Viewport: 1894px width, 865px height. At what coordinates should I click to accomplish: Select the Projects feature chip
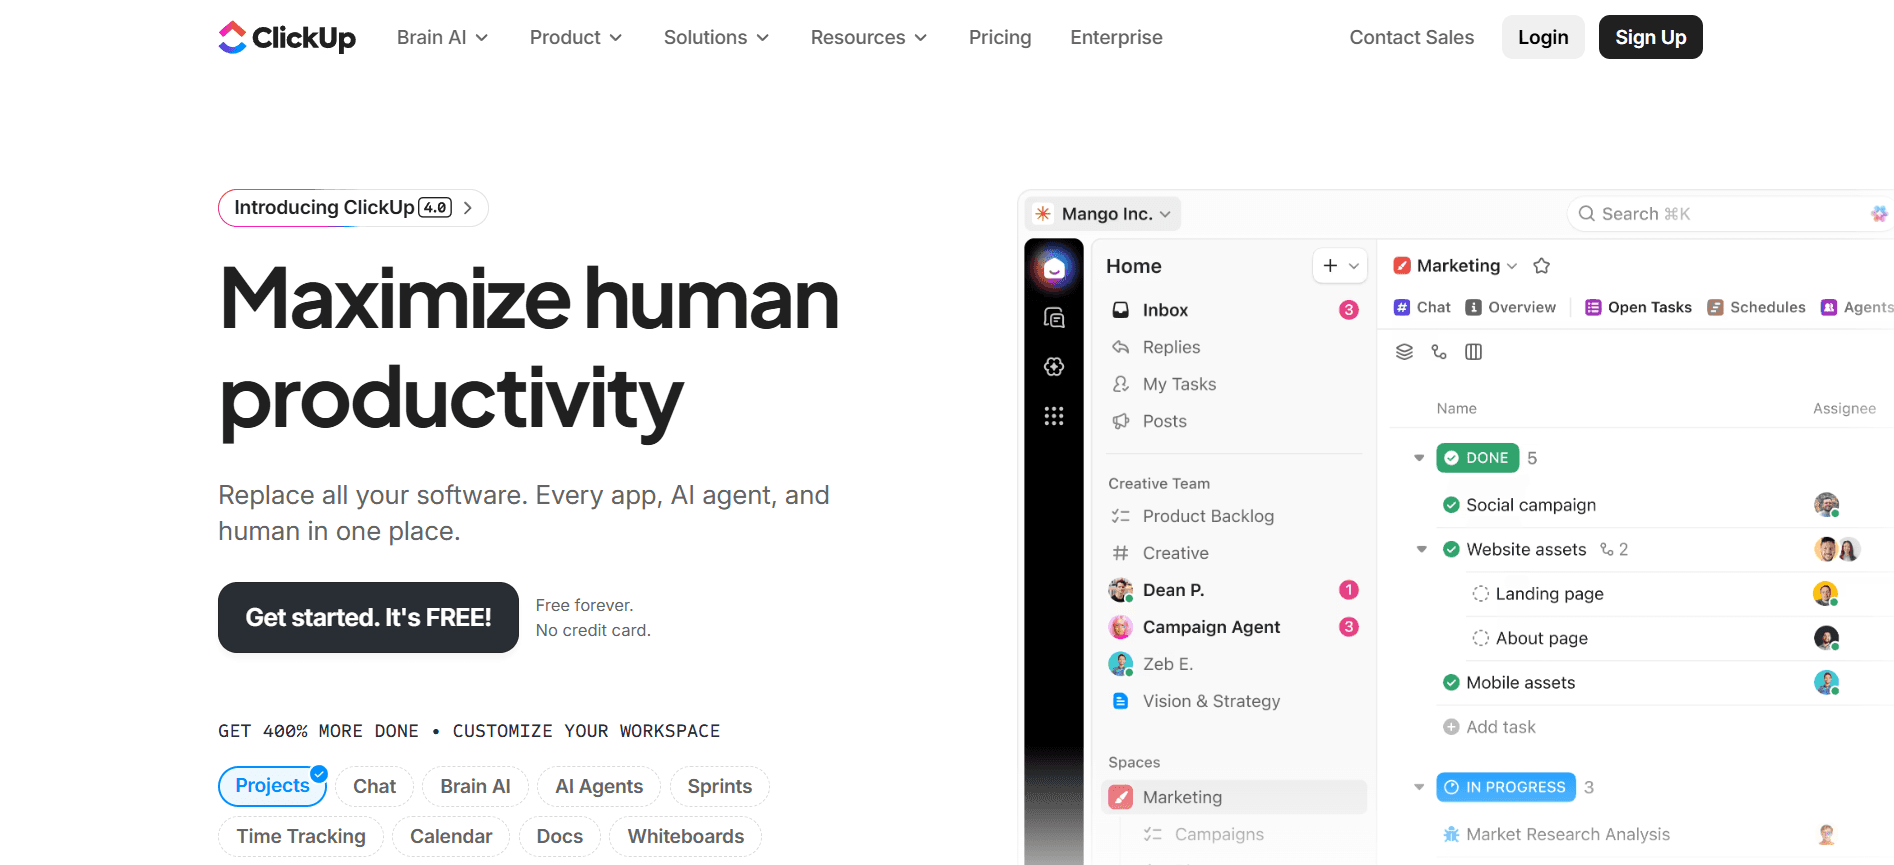272,786
